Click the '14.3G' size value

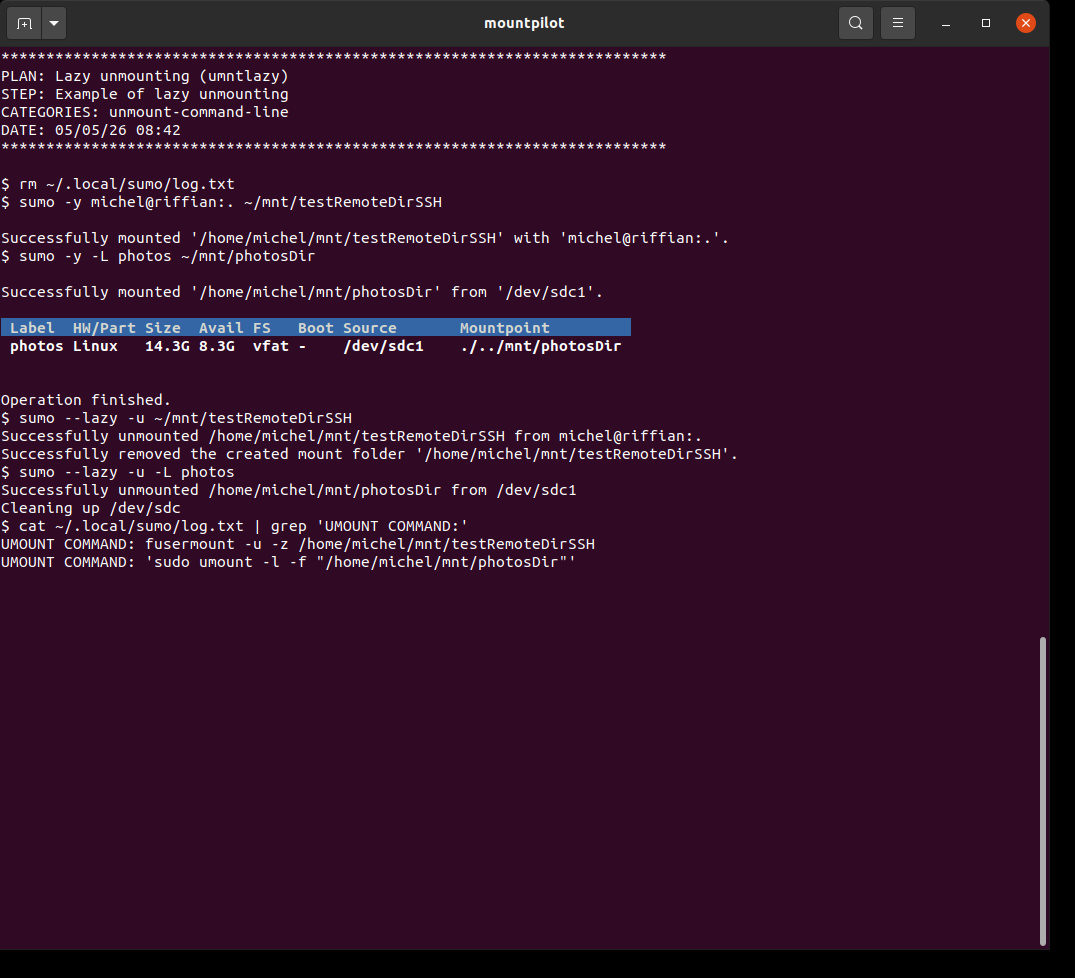[167, 346]
